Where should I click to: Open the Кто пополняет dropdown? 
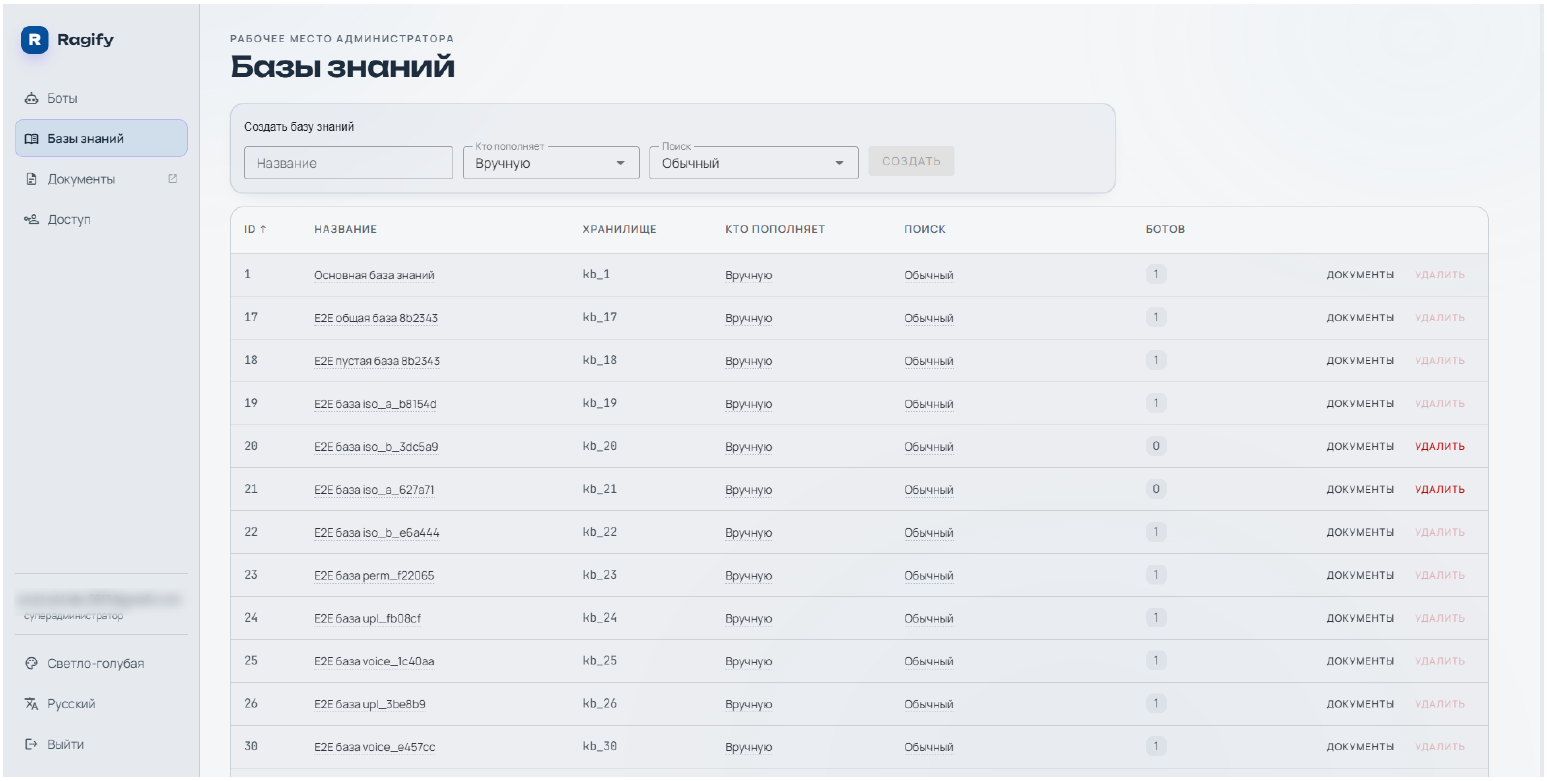click(551, 163)
